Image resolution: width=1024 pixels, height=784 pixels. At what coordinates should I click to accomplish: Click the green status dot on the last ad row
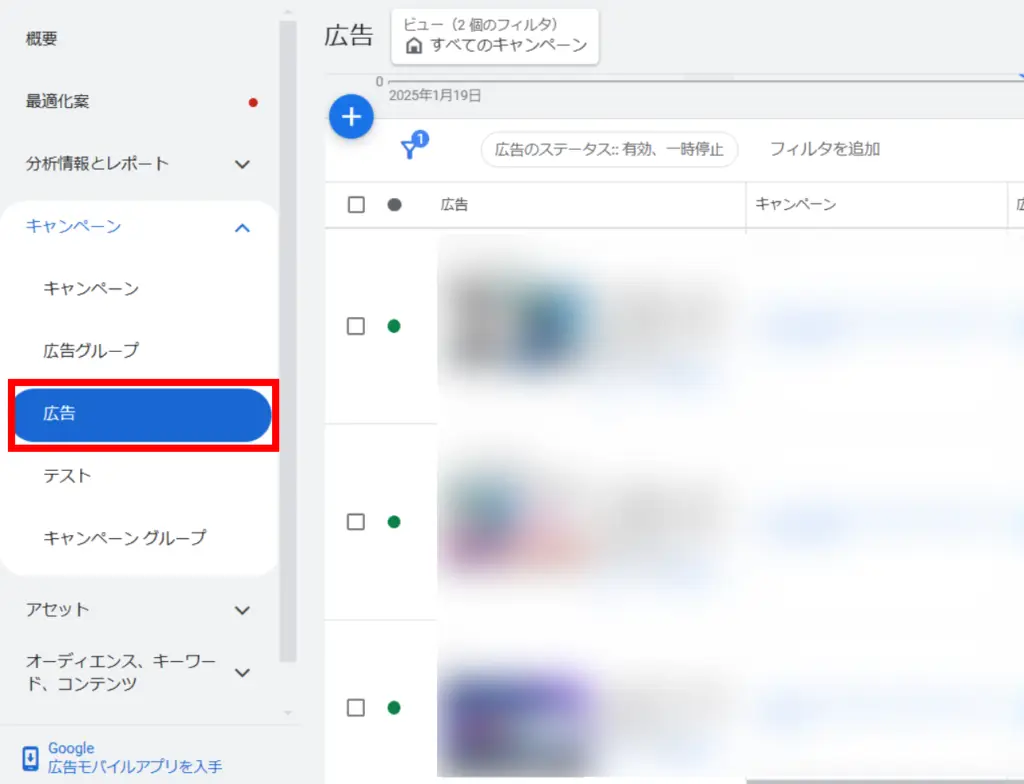tap(395, 707)
